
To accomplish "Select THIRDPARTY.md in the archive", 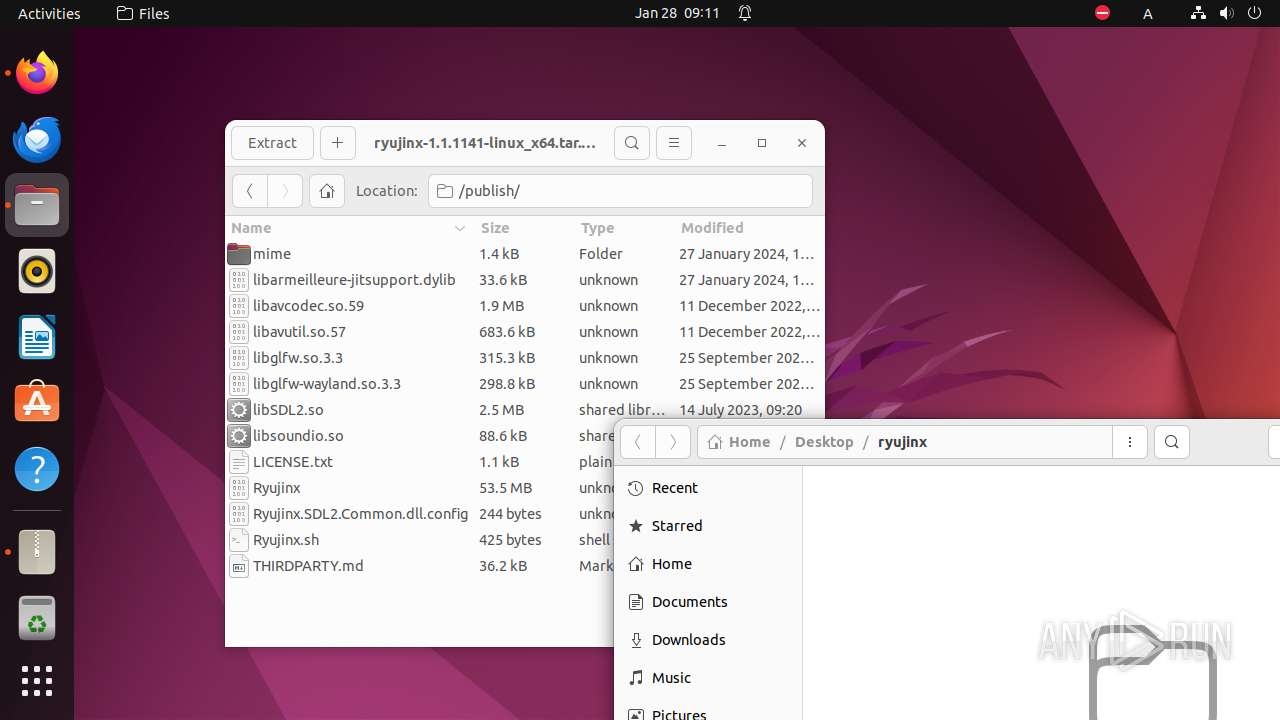I will coord(420,566).
